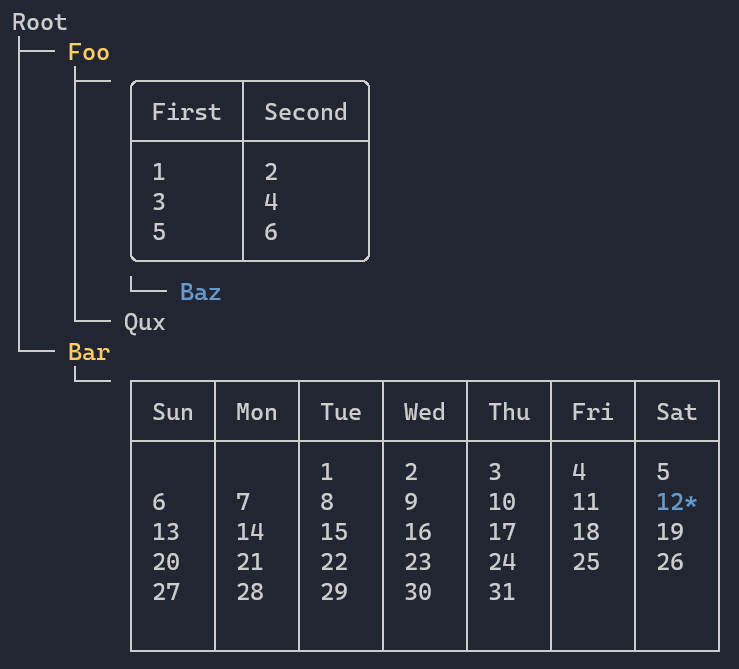Viewport: 739px width, 669px height.
Task: Click the Second column header
Action: tap(305, 112)
